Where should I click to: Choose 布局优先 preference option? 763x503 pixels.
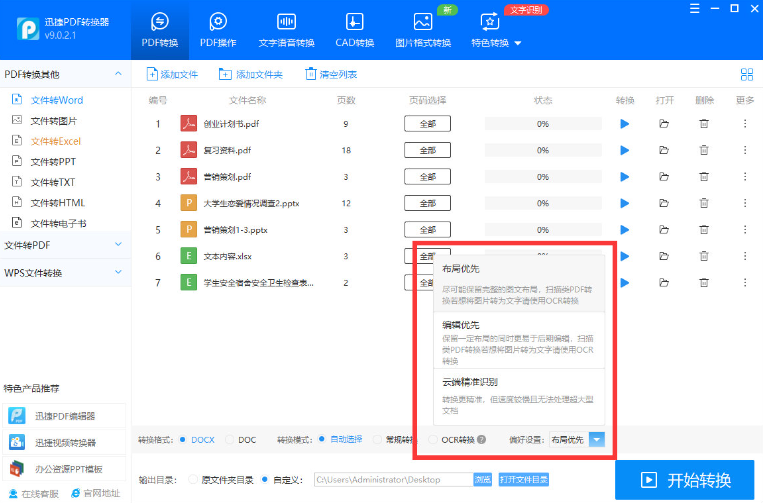point(519,284)
